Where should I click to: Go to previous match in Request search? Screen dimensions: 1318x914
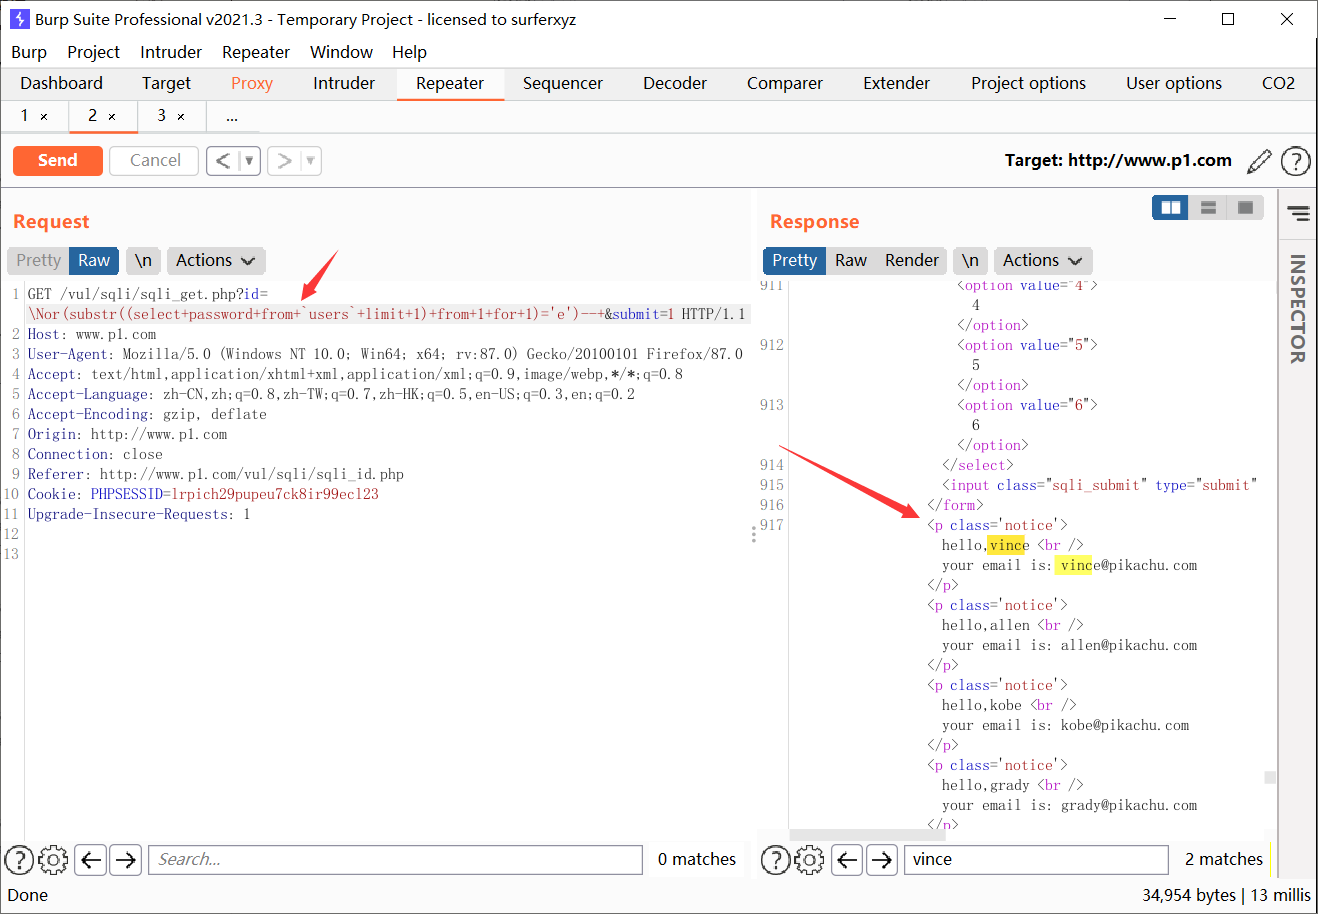[x=91, y=860]
